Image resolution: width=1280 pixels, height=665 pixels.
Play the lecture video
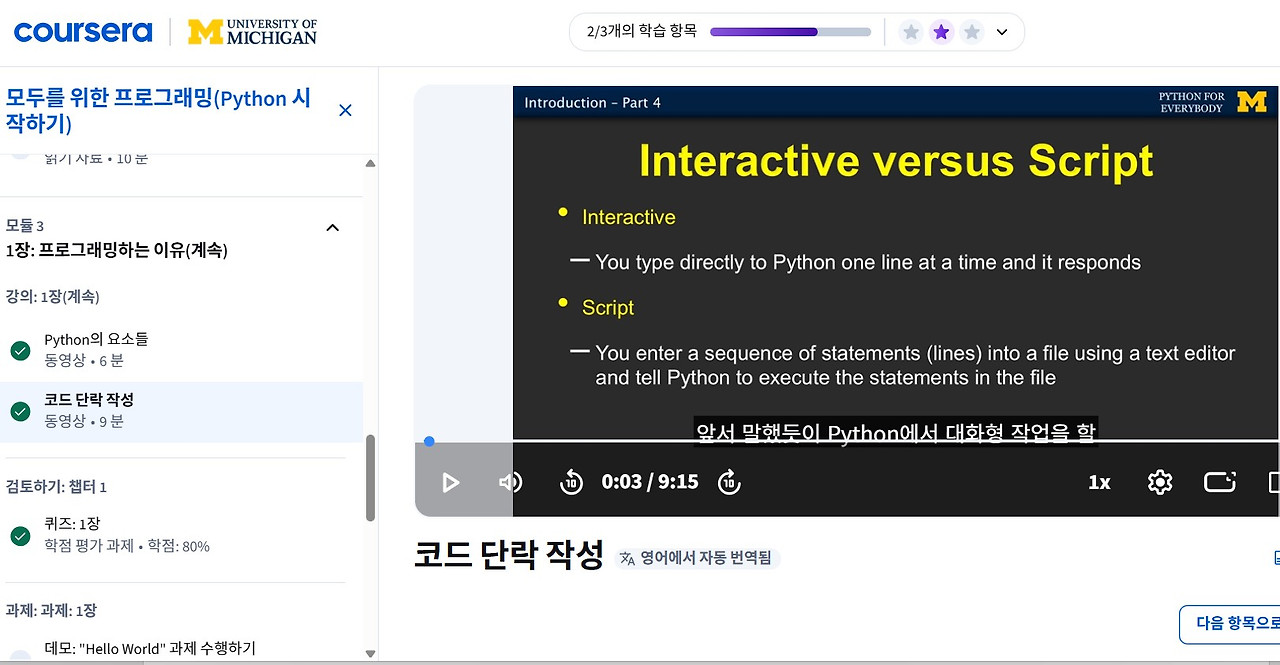[450, 483]
